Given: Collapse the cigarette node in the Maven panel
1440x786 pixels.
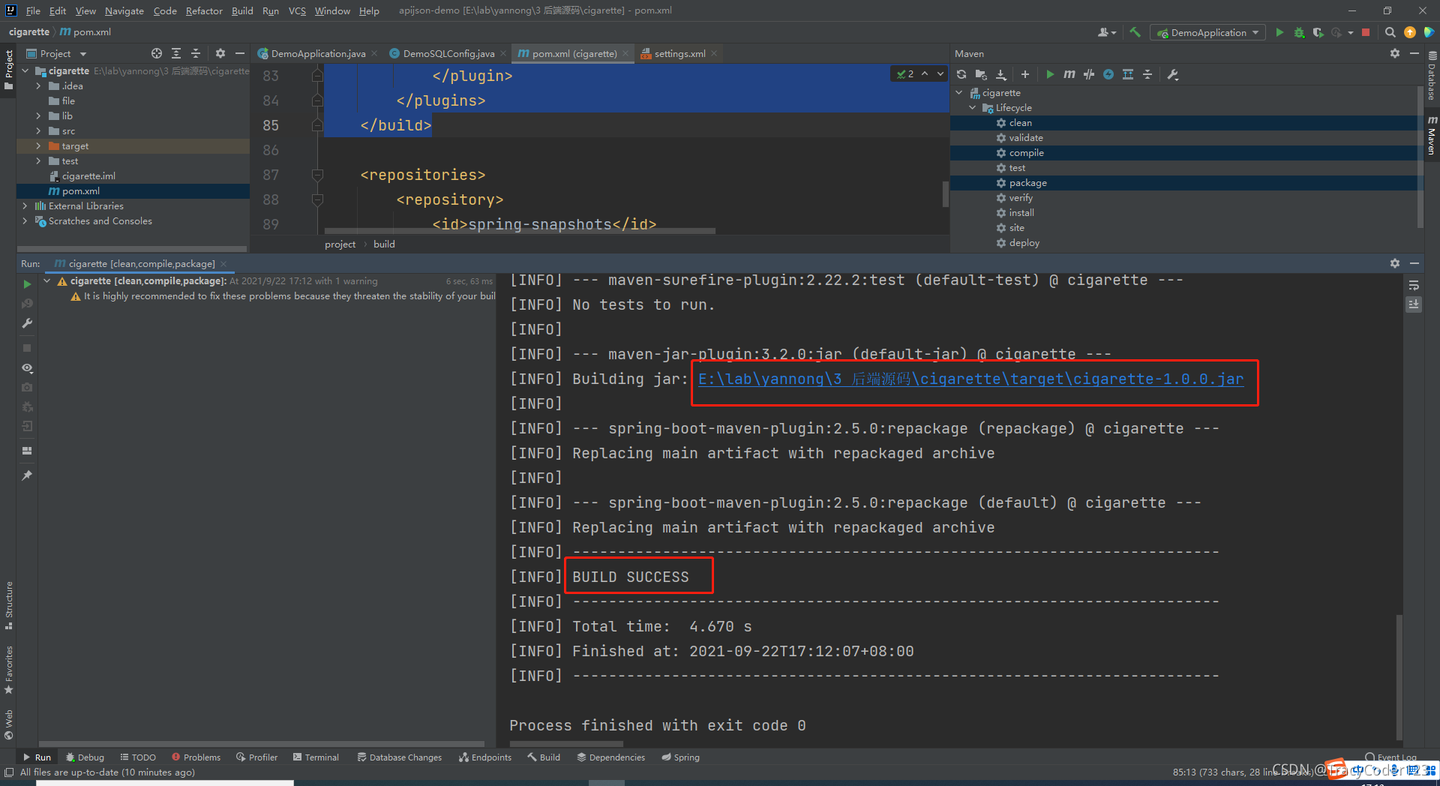Looking at the screenshot, I should pyautogui.click(x=958, y=92).
